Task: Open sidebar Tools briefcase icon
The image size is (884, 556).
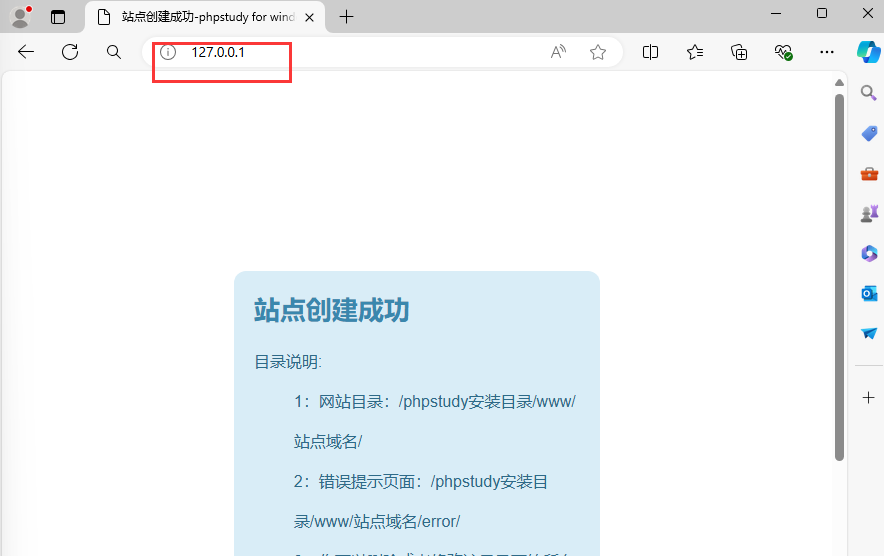Action: point(869,174)
